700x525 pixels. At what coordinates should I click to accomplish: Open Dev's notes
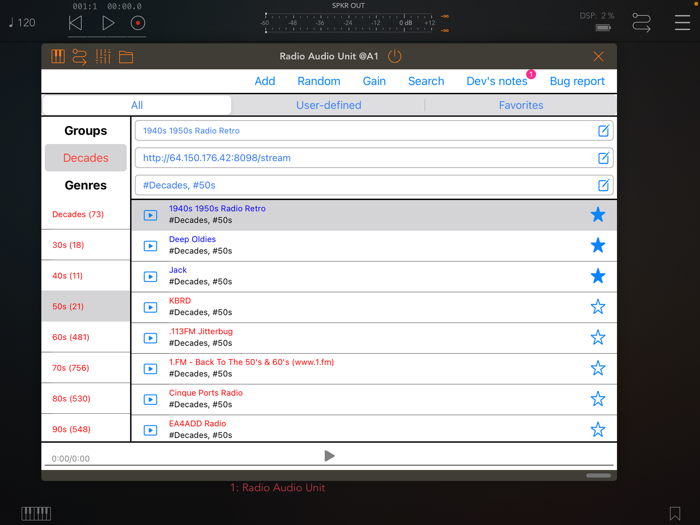497,81
